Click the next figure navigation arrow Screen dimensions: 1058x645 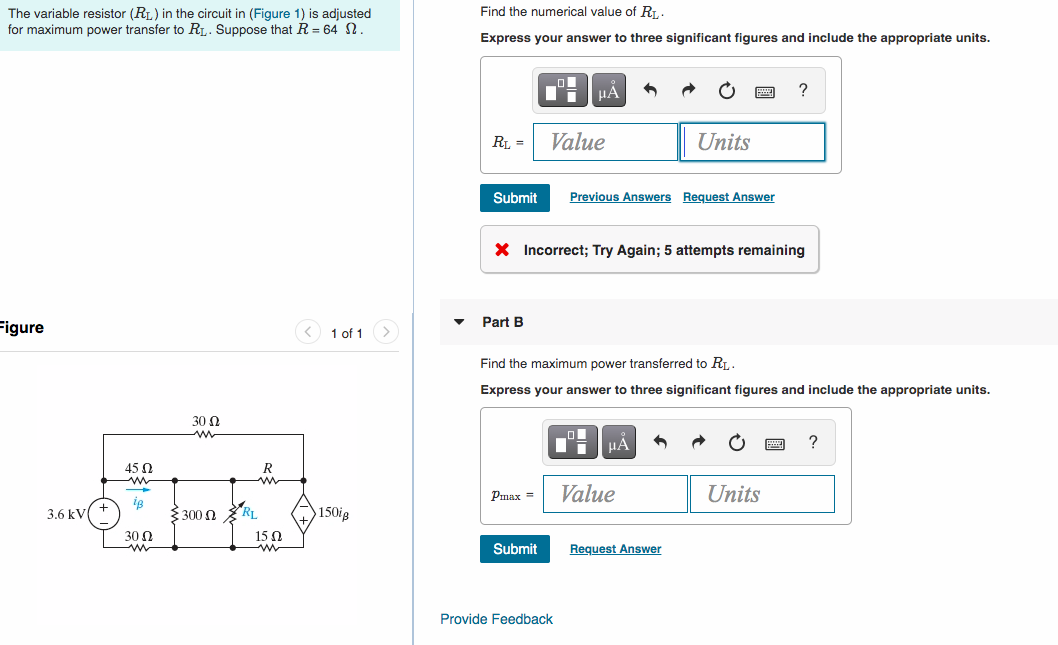tap(385, 331)
